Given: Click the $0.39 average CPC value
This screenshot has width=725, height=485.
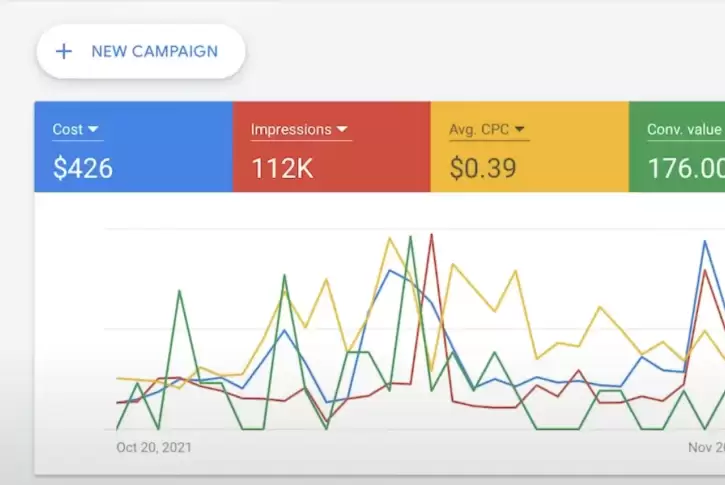Looking at the screenshot, I should [483, 168].
